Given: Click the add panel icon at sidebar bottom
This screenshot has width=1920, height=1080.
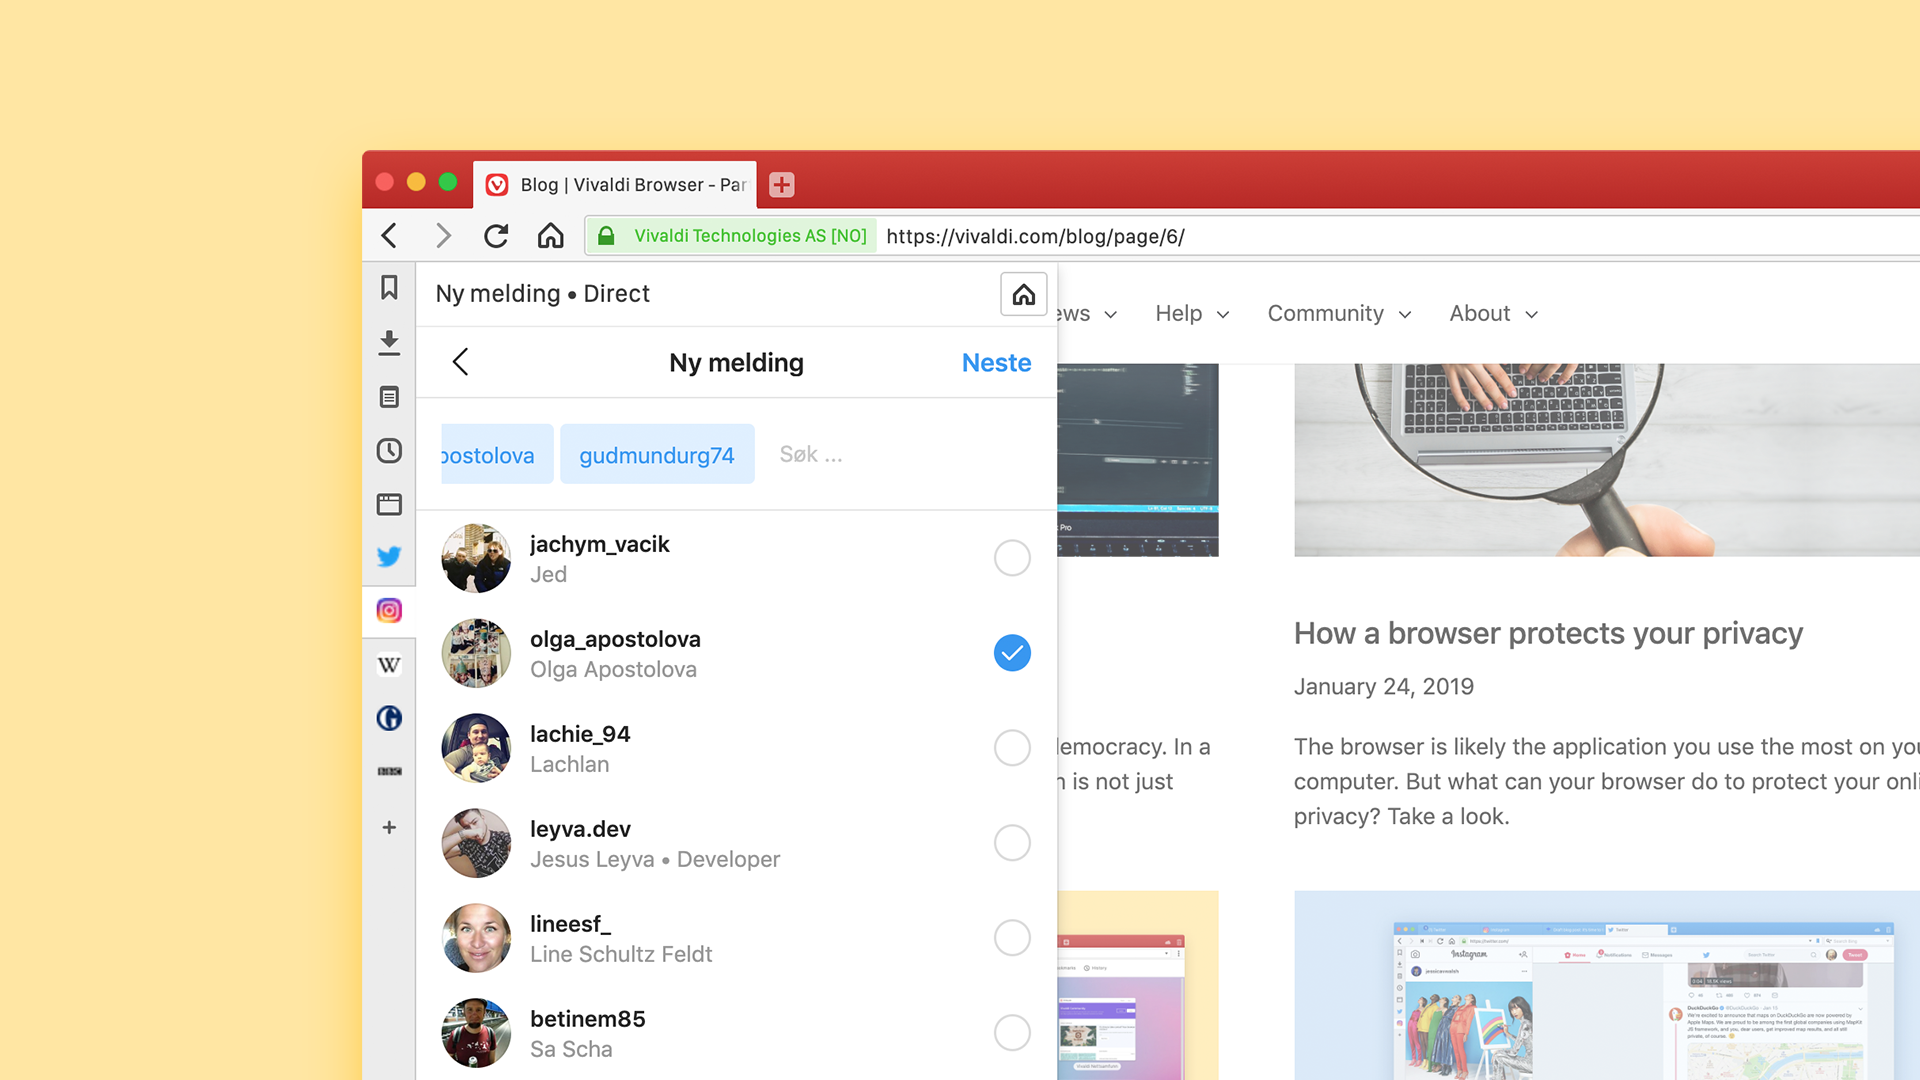Looking at the screenshot, I should pyautogui.click(x=389, y=827).
